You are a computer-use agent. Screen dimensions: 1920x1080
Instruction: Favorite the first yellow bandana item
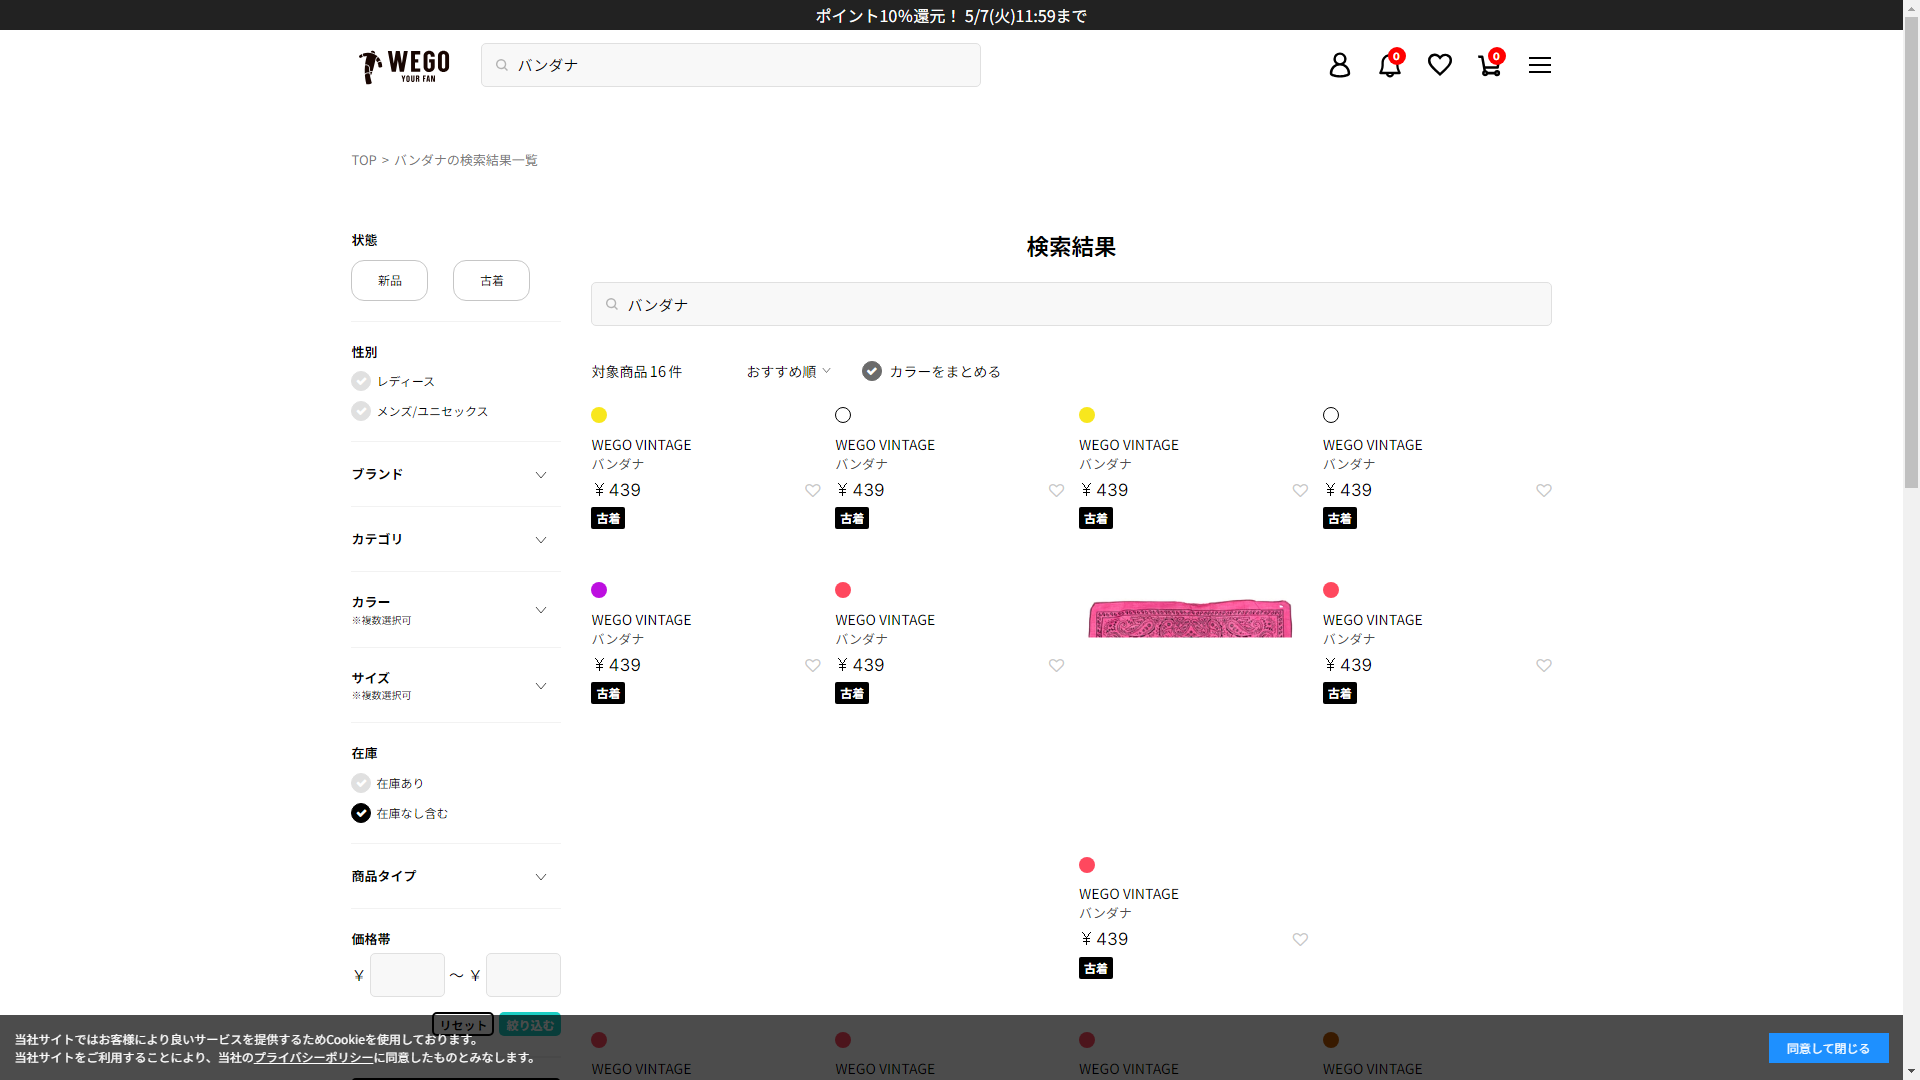812,491
